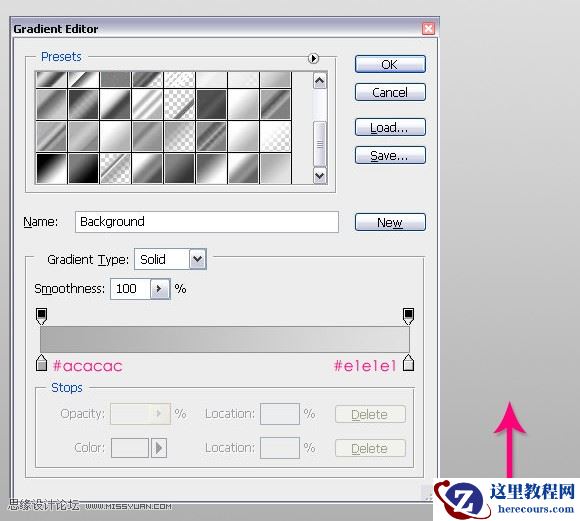Select fifth second-row preset with transparent checkerboard
Image resolution: width=580 pixels, height=521 pixels.
(179, 104)
